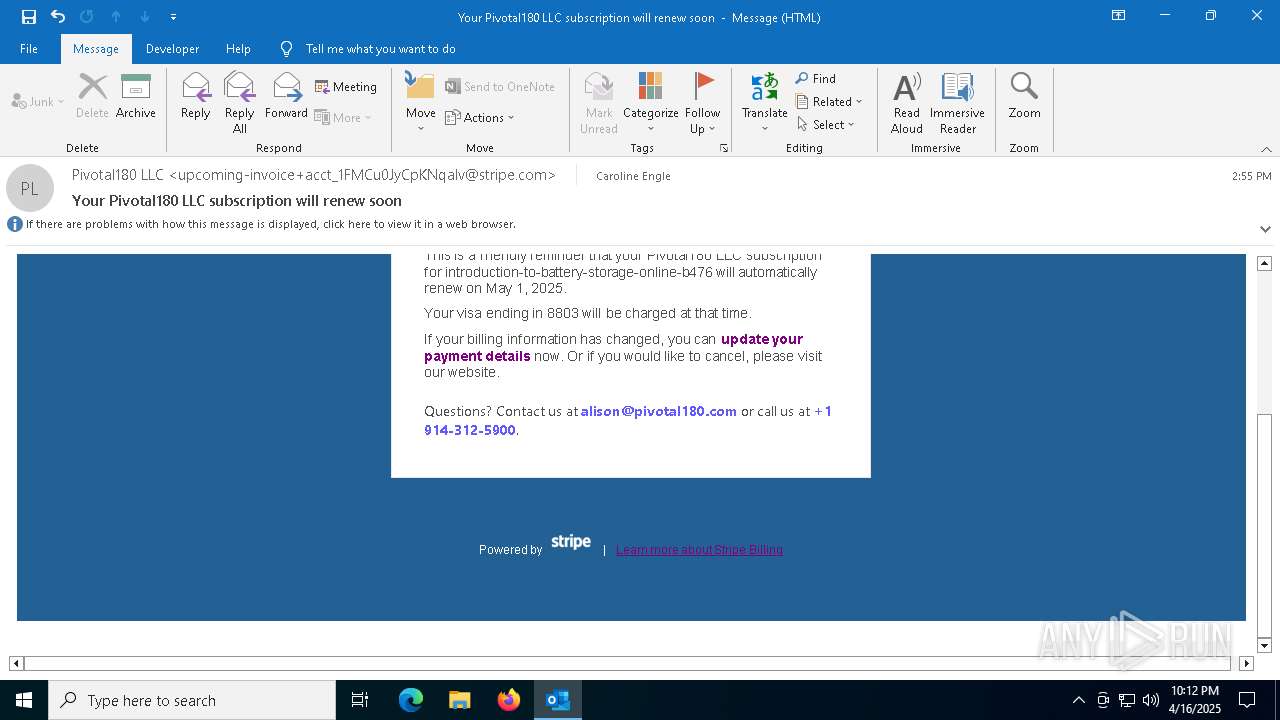The image size is (1280, 720).
Task: Open the Customize Quick Access Toolbar dropdown
Action: click(173, 17)
